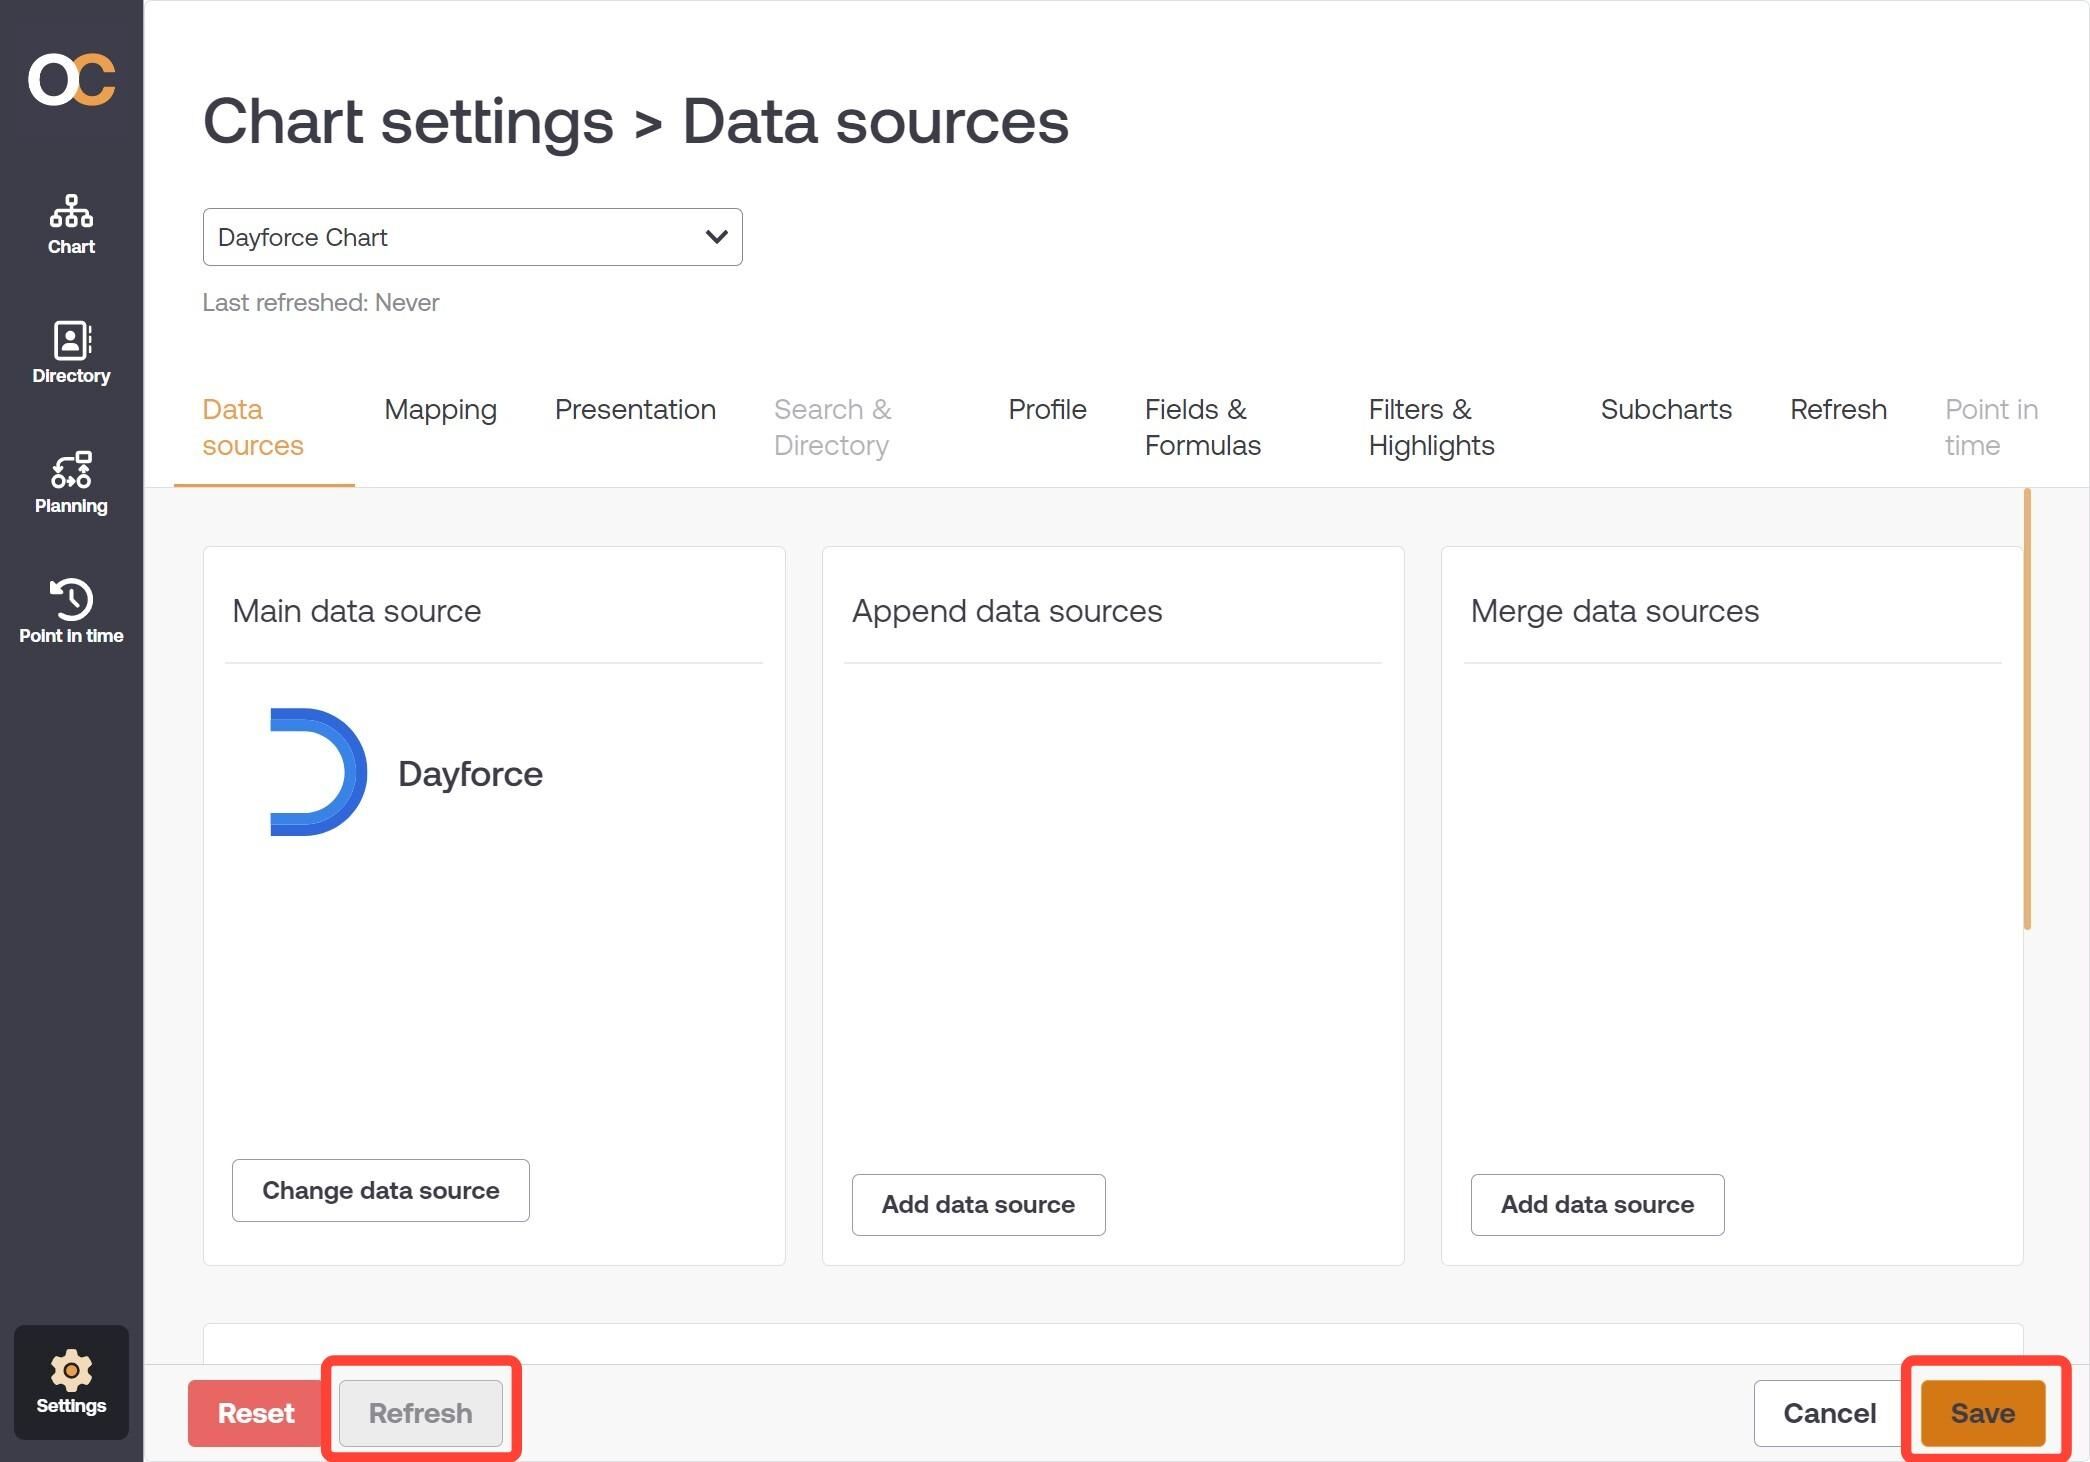The image size is (2090, 1462).
Task: Click the OrgChart OC logo
Action: tap(71, 80)
